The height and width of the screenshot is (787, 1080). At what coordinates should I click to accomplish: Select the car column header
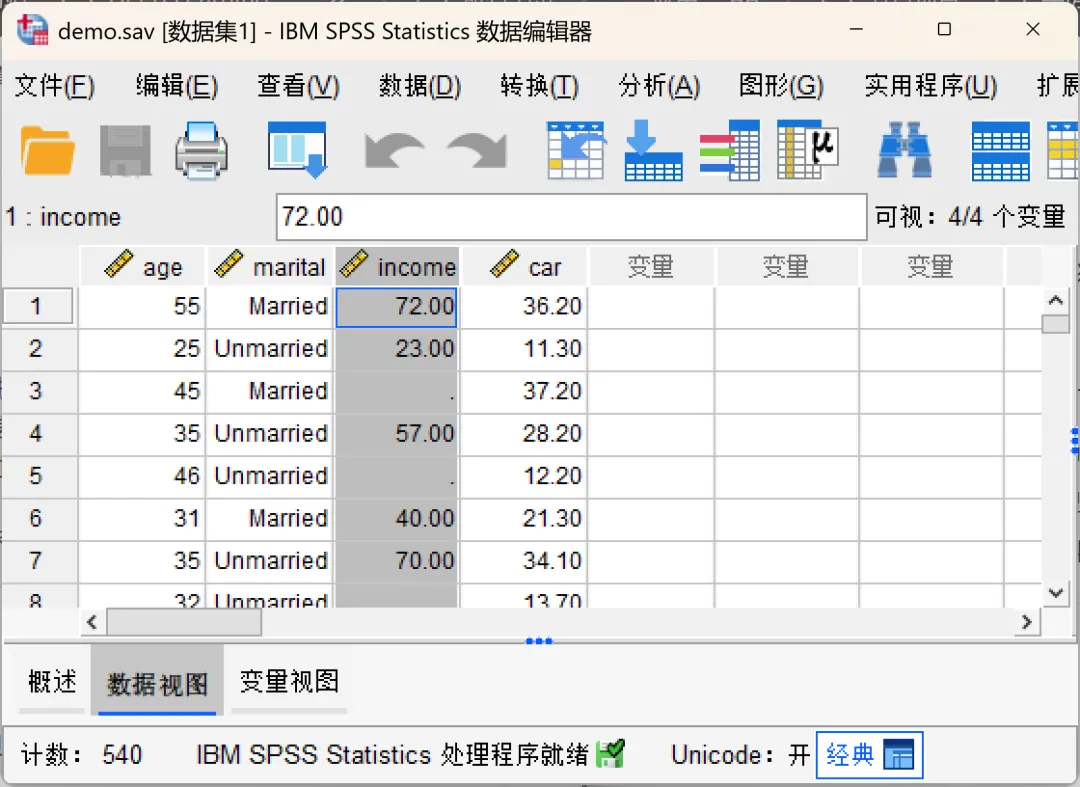[x=524, y=266]
